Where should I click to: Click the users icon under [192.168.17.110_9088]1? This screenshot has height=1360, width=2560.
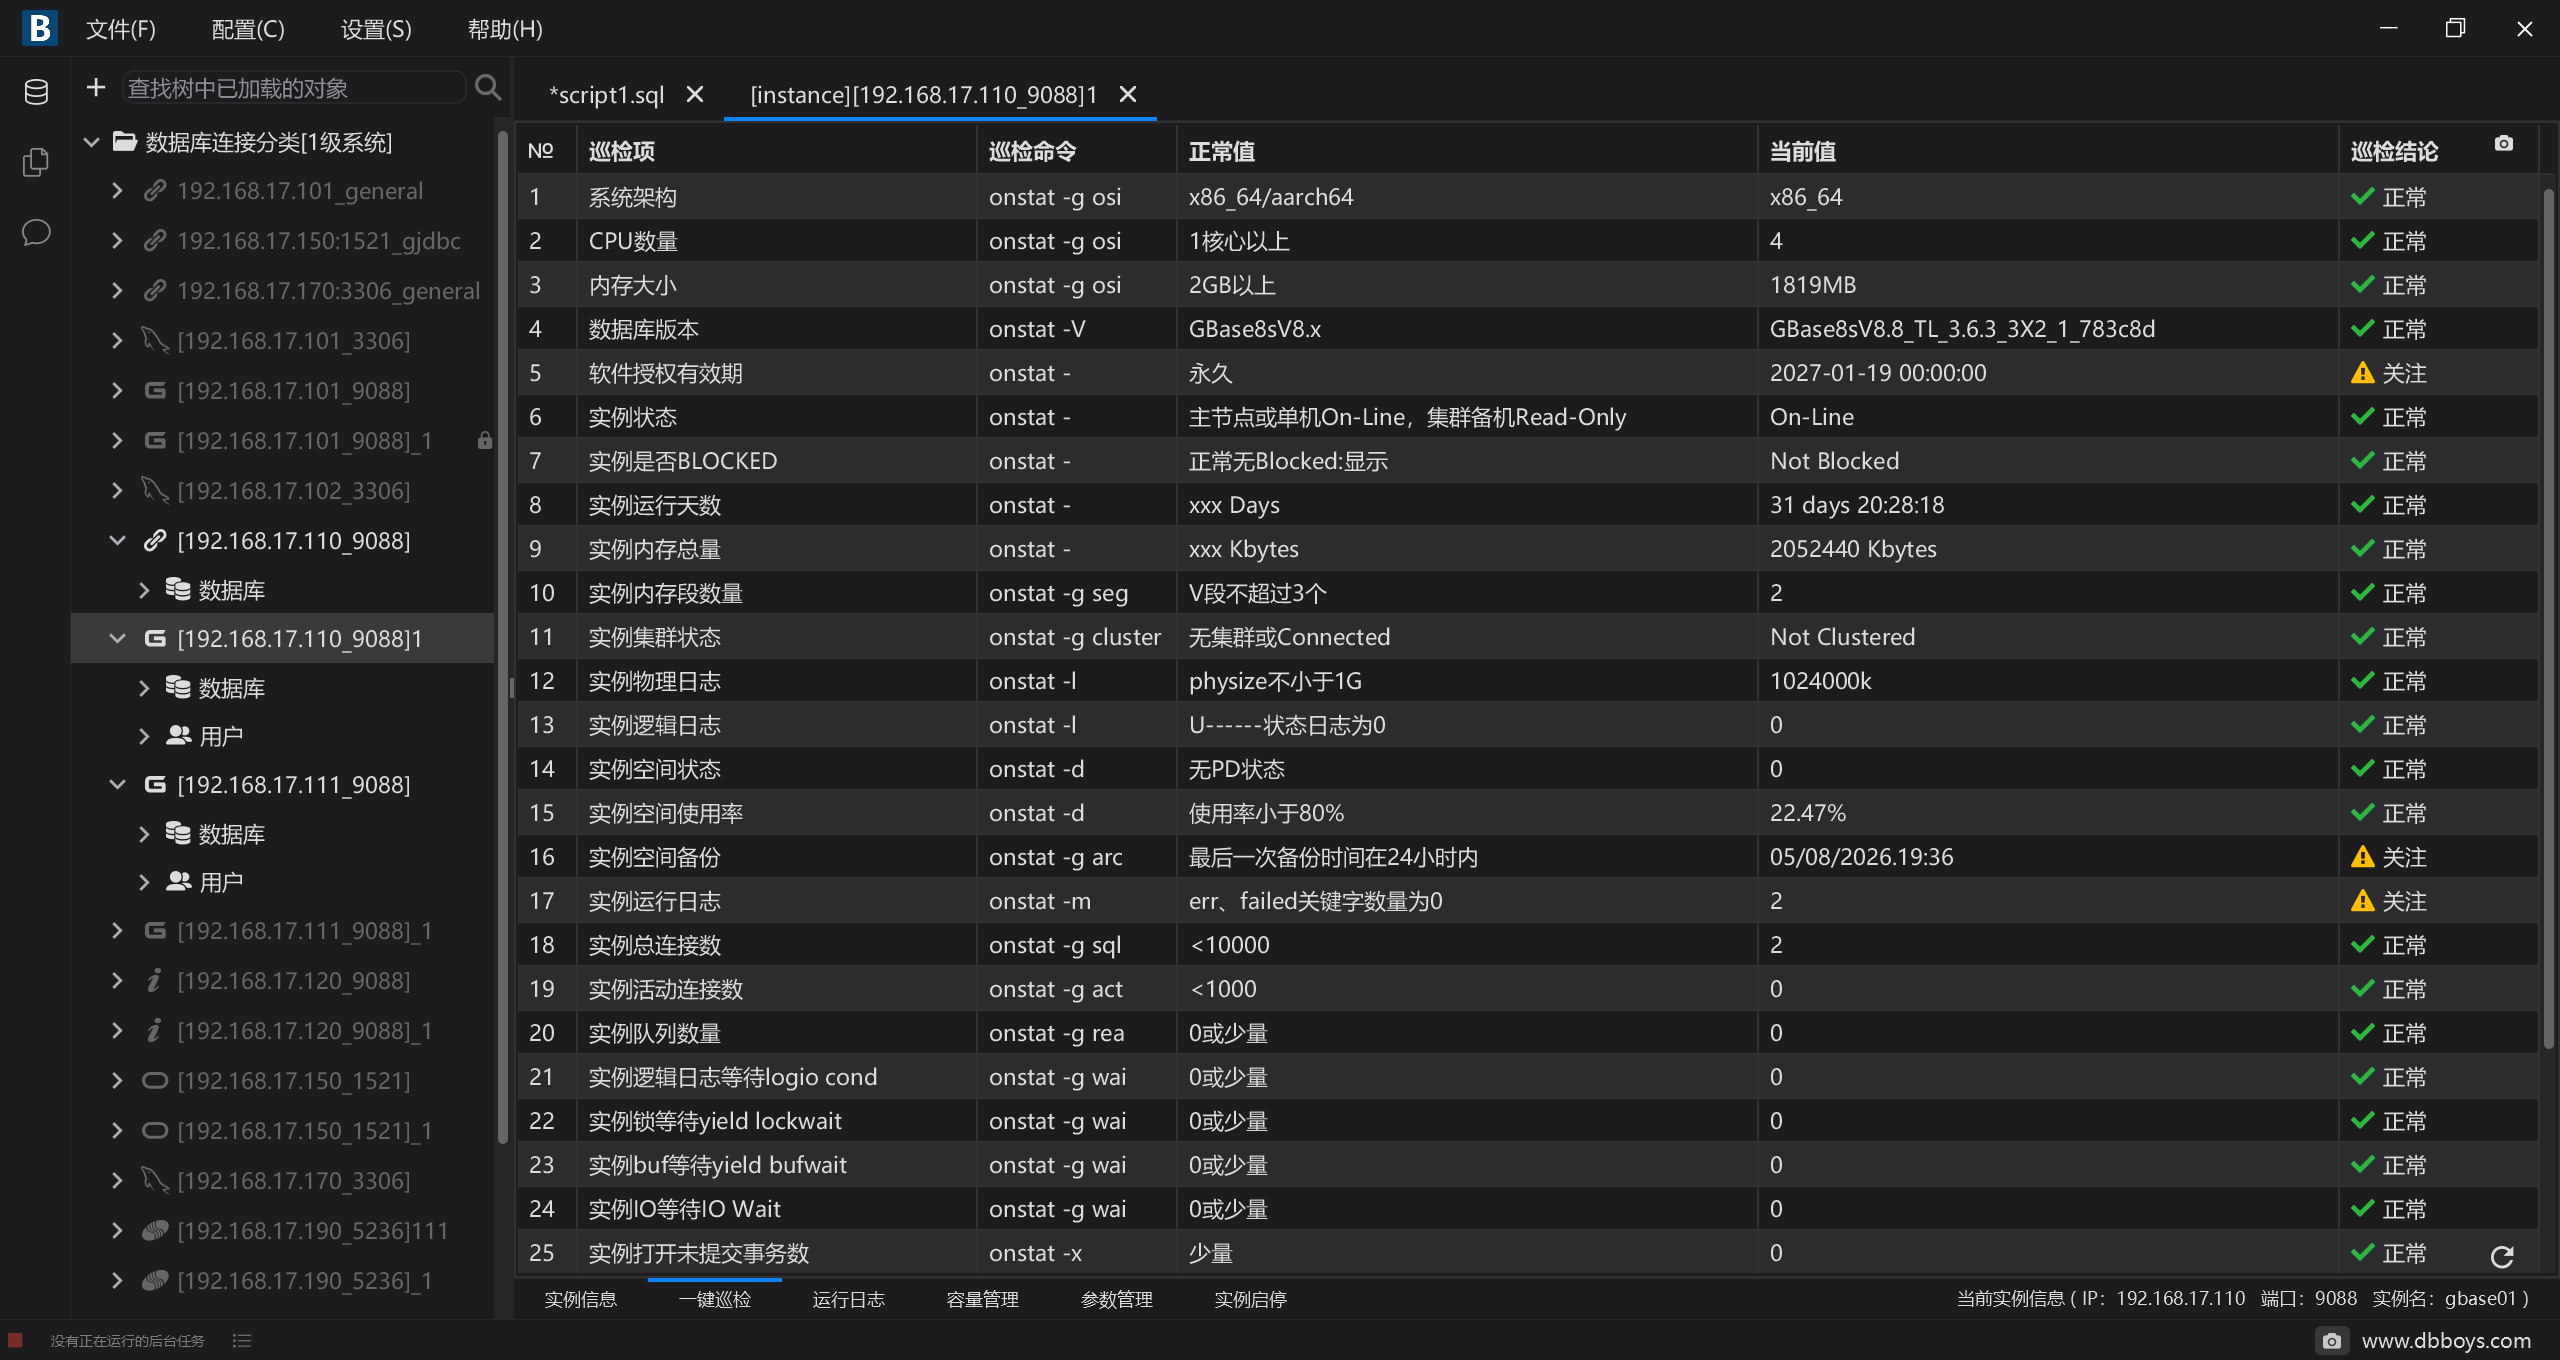(179, 736)
